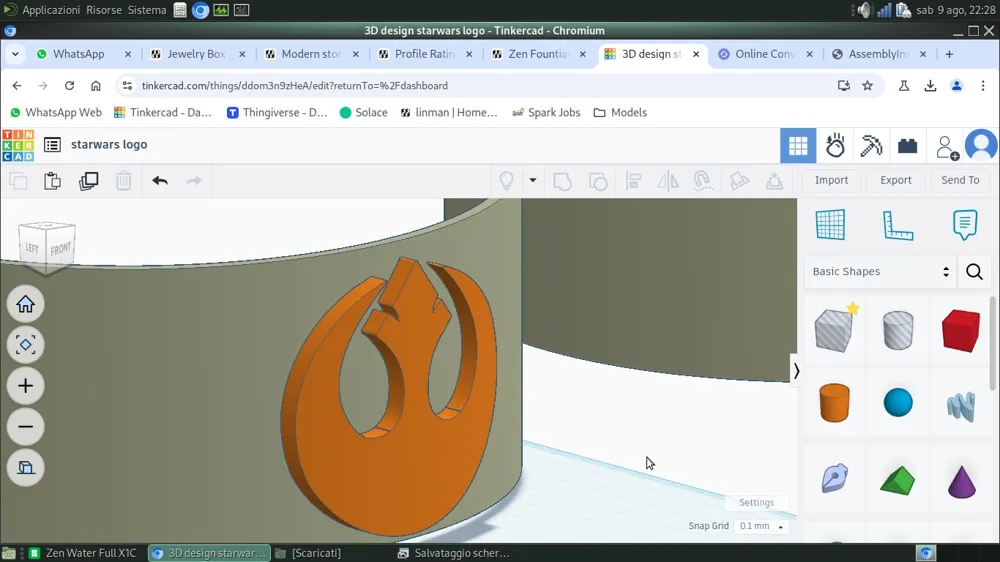
Task: Switch to WhatsApp browser tab
Action: tap(83, 54)
